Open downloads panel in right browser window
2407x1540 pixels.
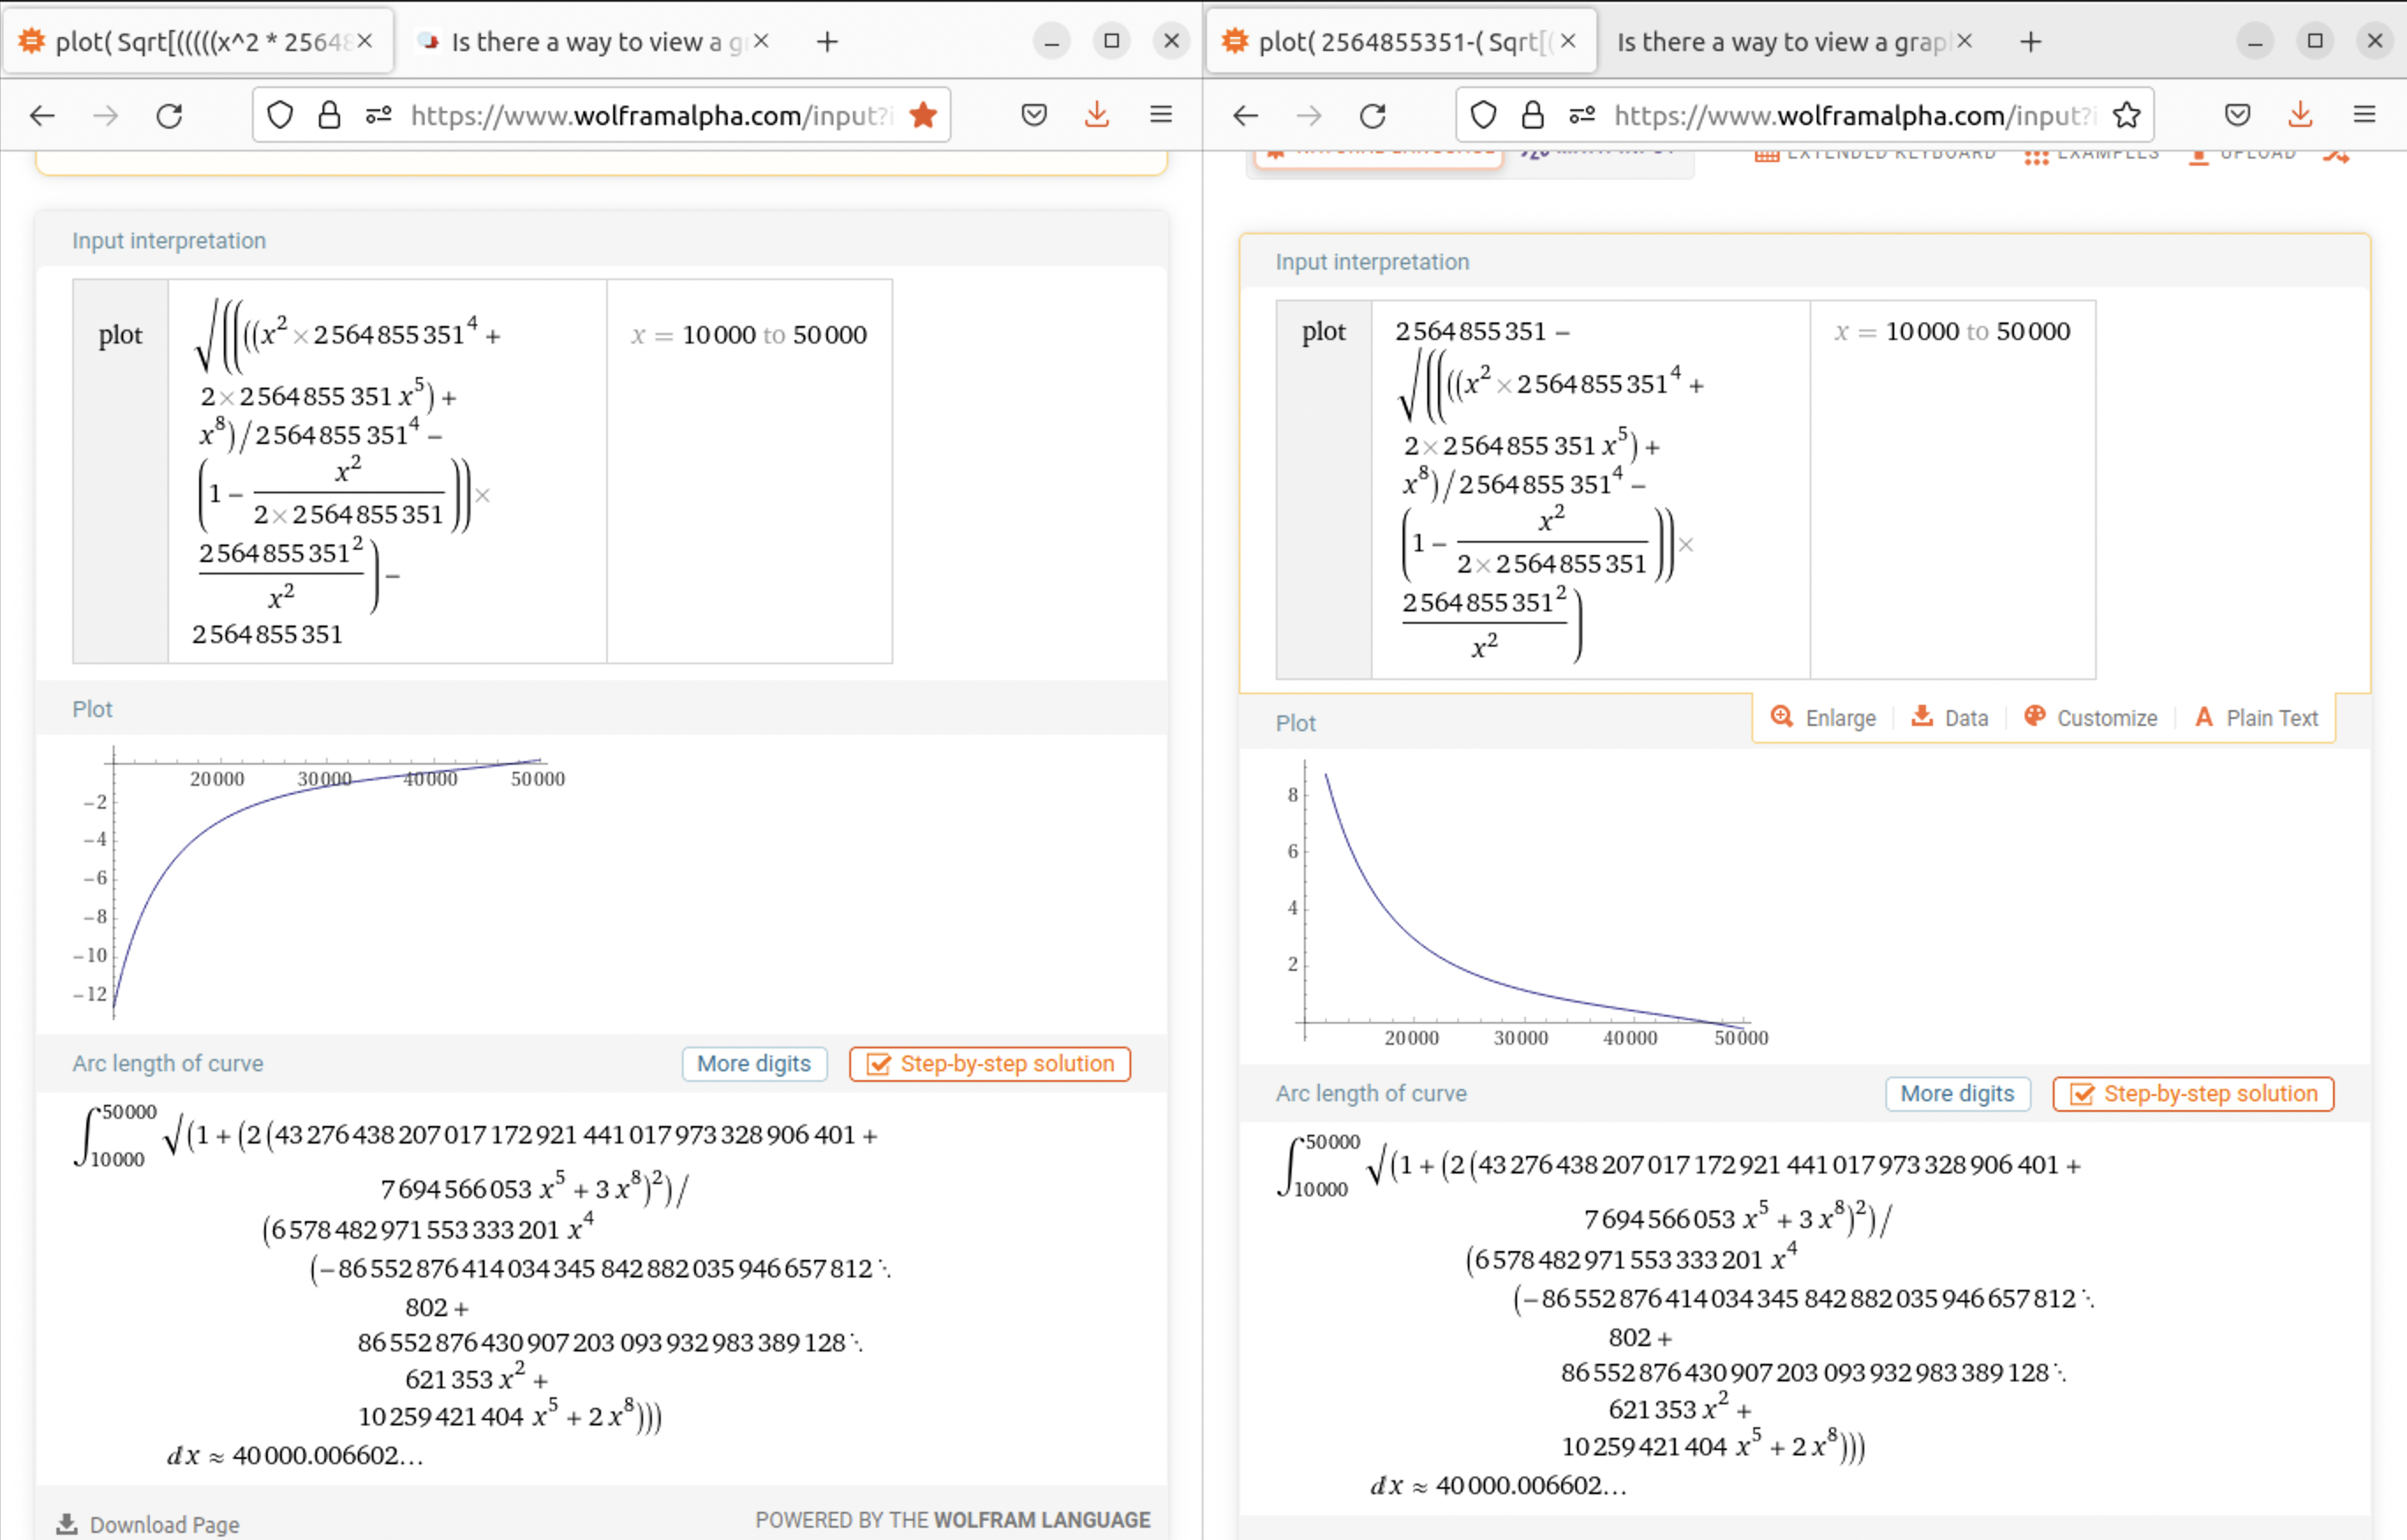tap(2300, 115)
